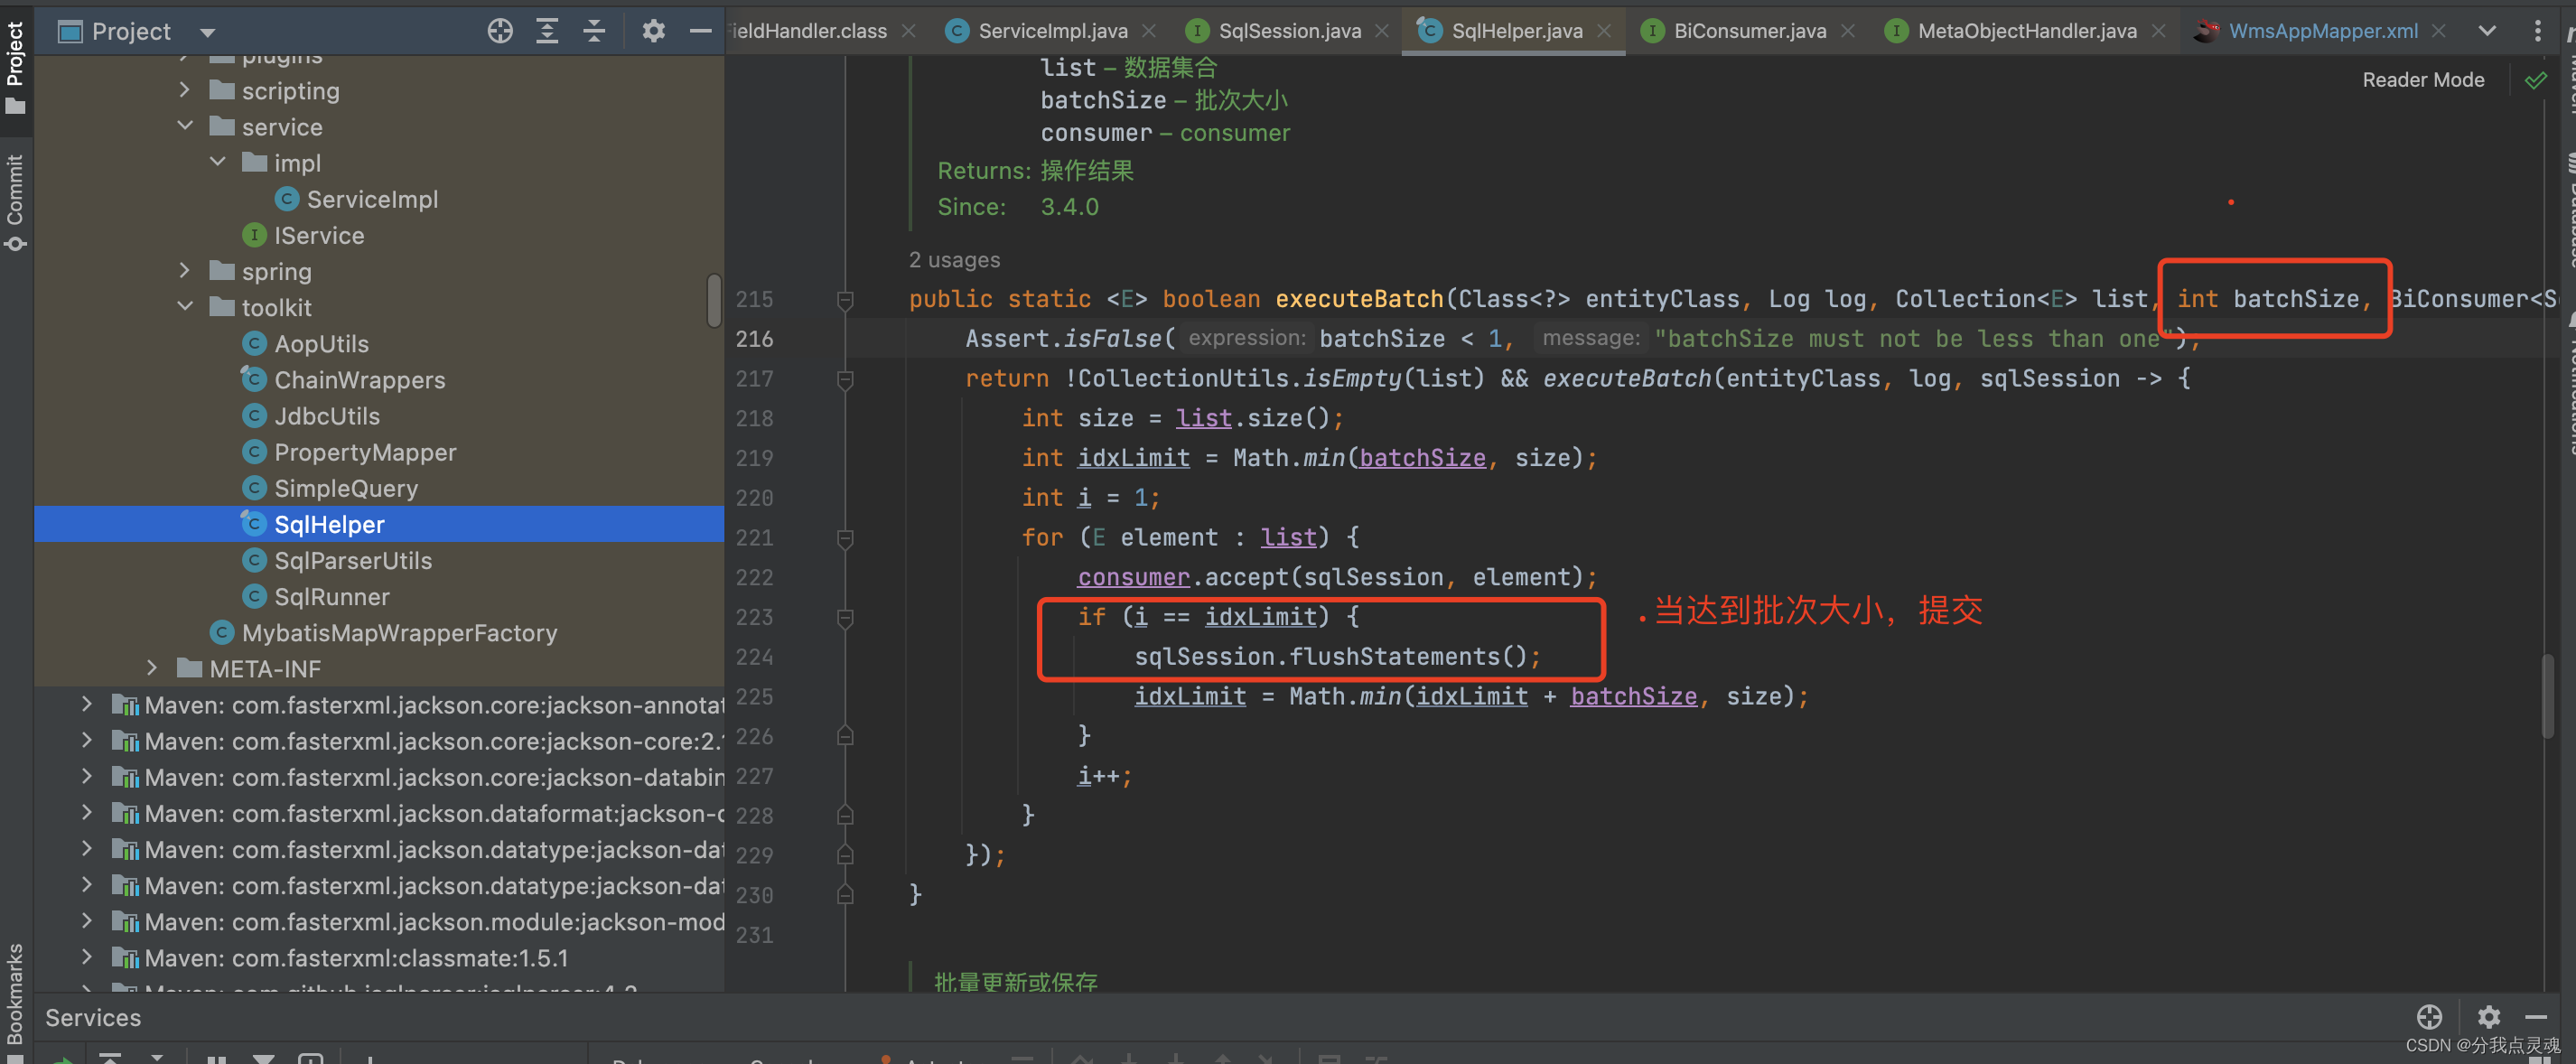Click the Select Opened File crosshair icon in Project toolbar

coord(499,31)
